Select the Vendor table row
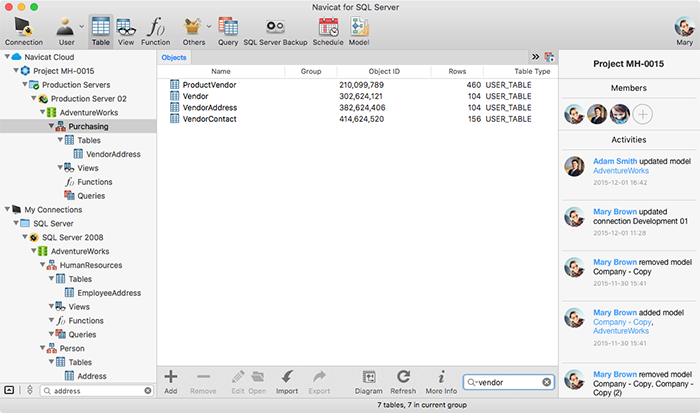Image resolution: width=700 pixels, height=413 pixels. pyautogui.click(x=357, y=96)
